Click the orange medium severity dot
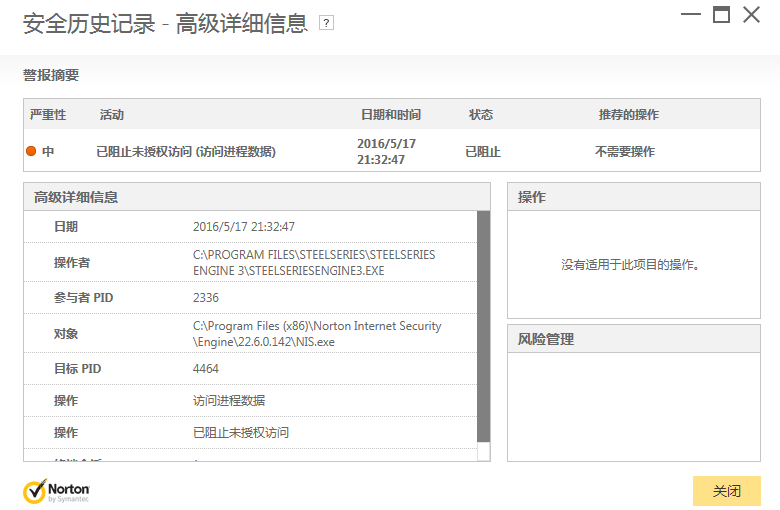Screen dimensions: 780x510 point(31,151)
